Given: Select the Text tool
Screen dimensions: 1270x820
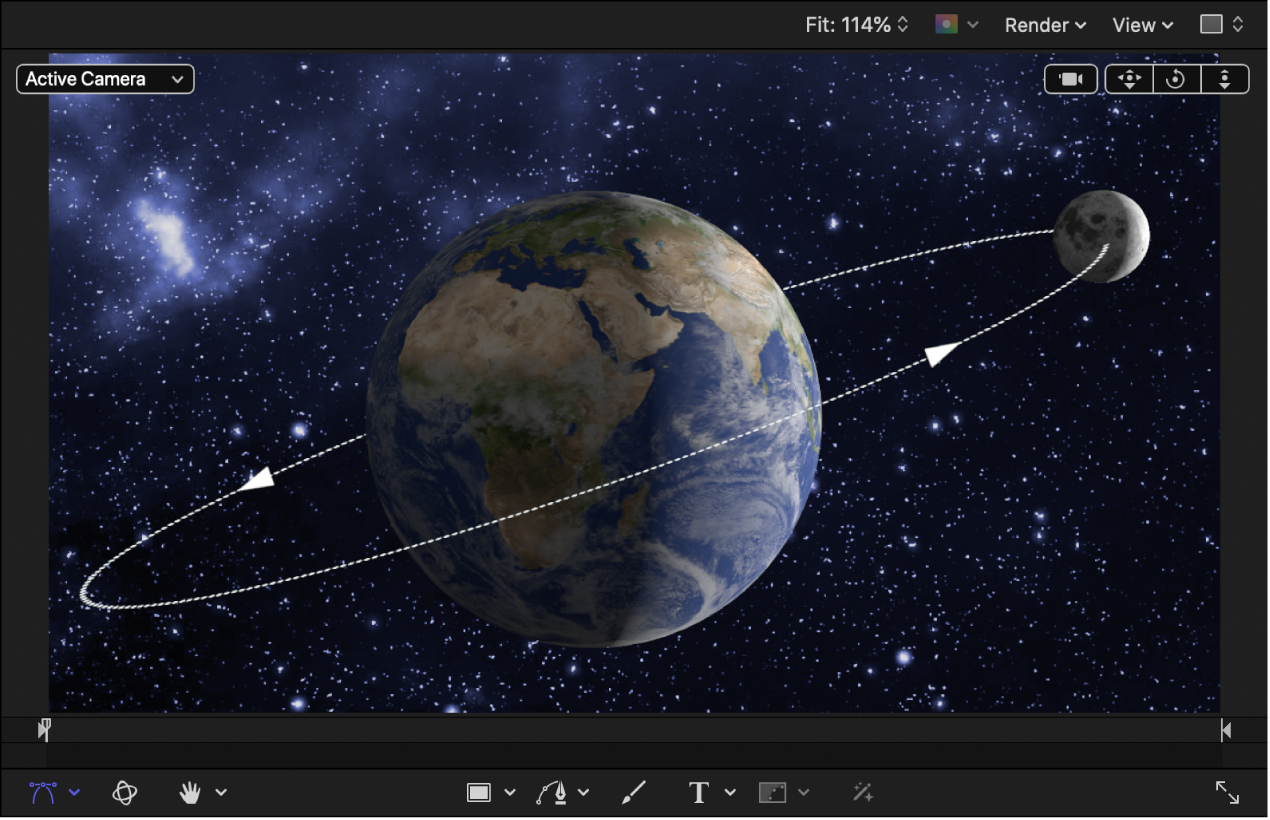Looking at the screenshot, I should (x=697, y=792).
